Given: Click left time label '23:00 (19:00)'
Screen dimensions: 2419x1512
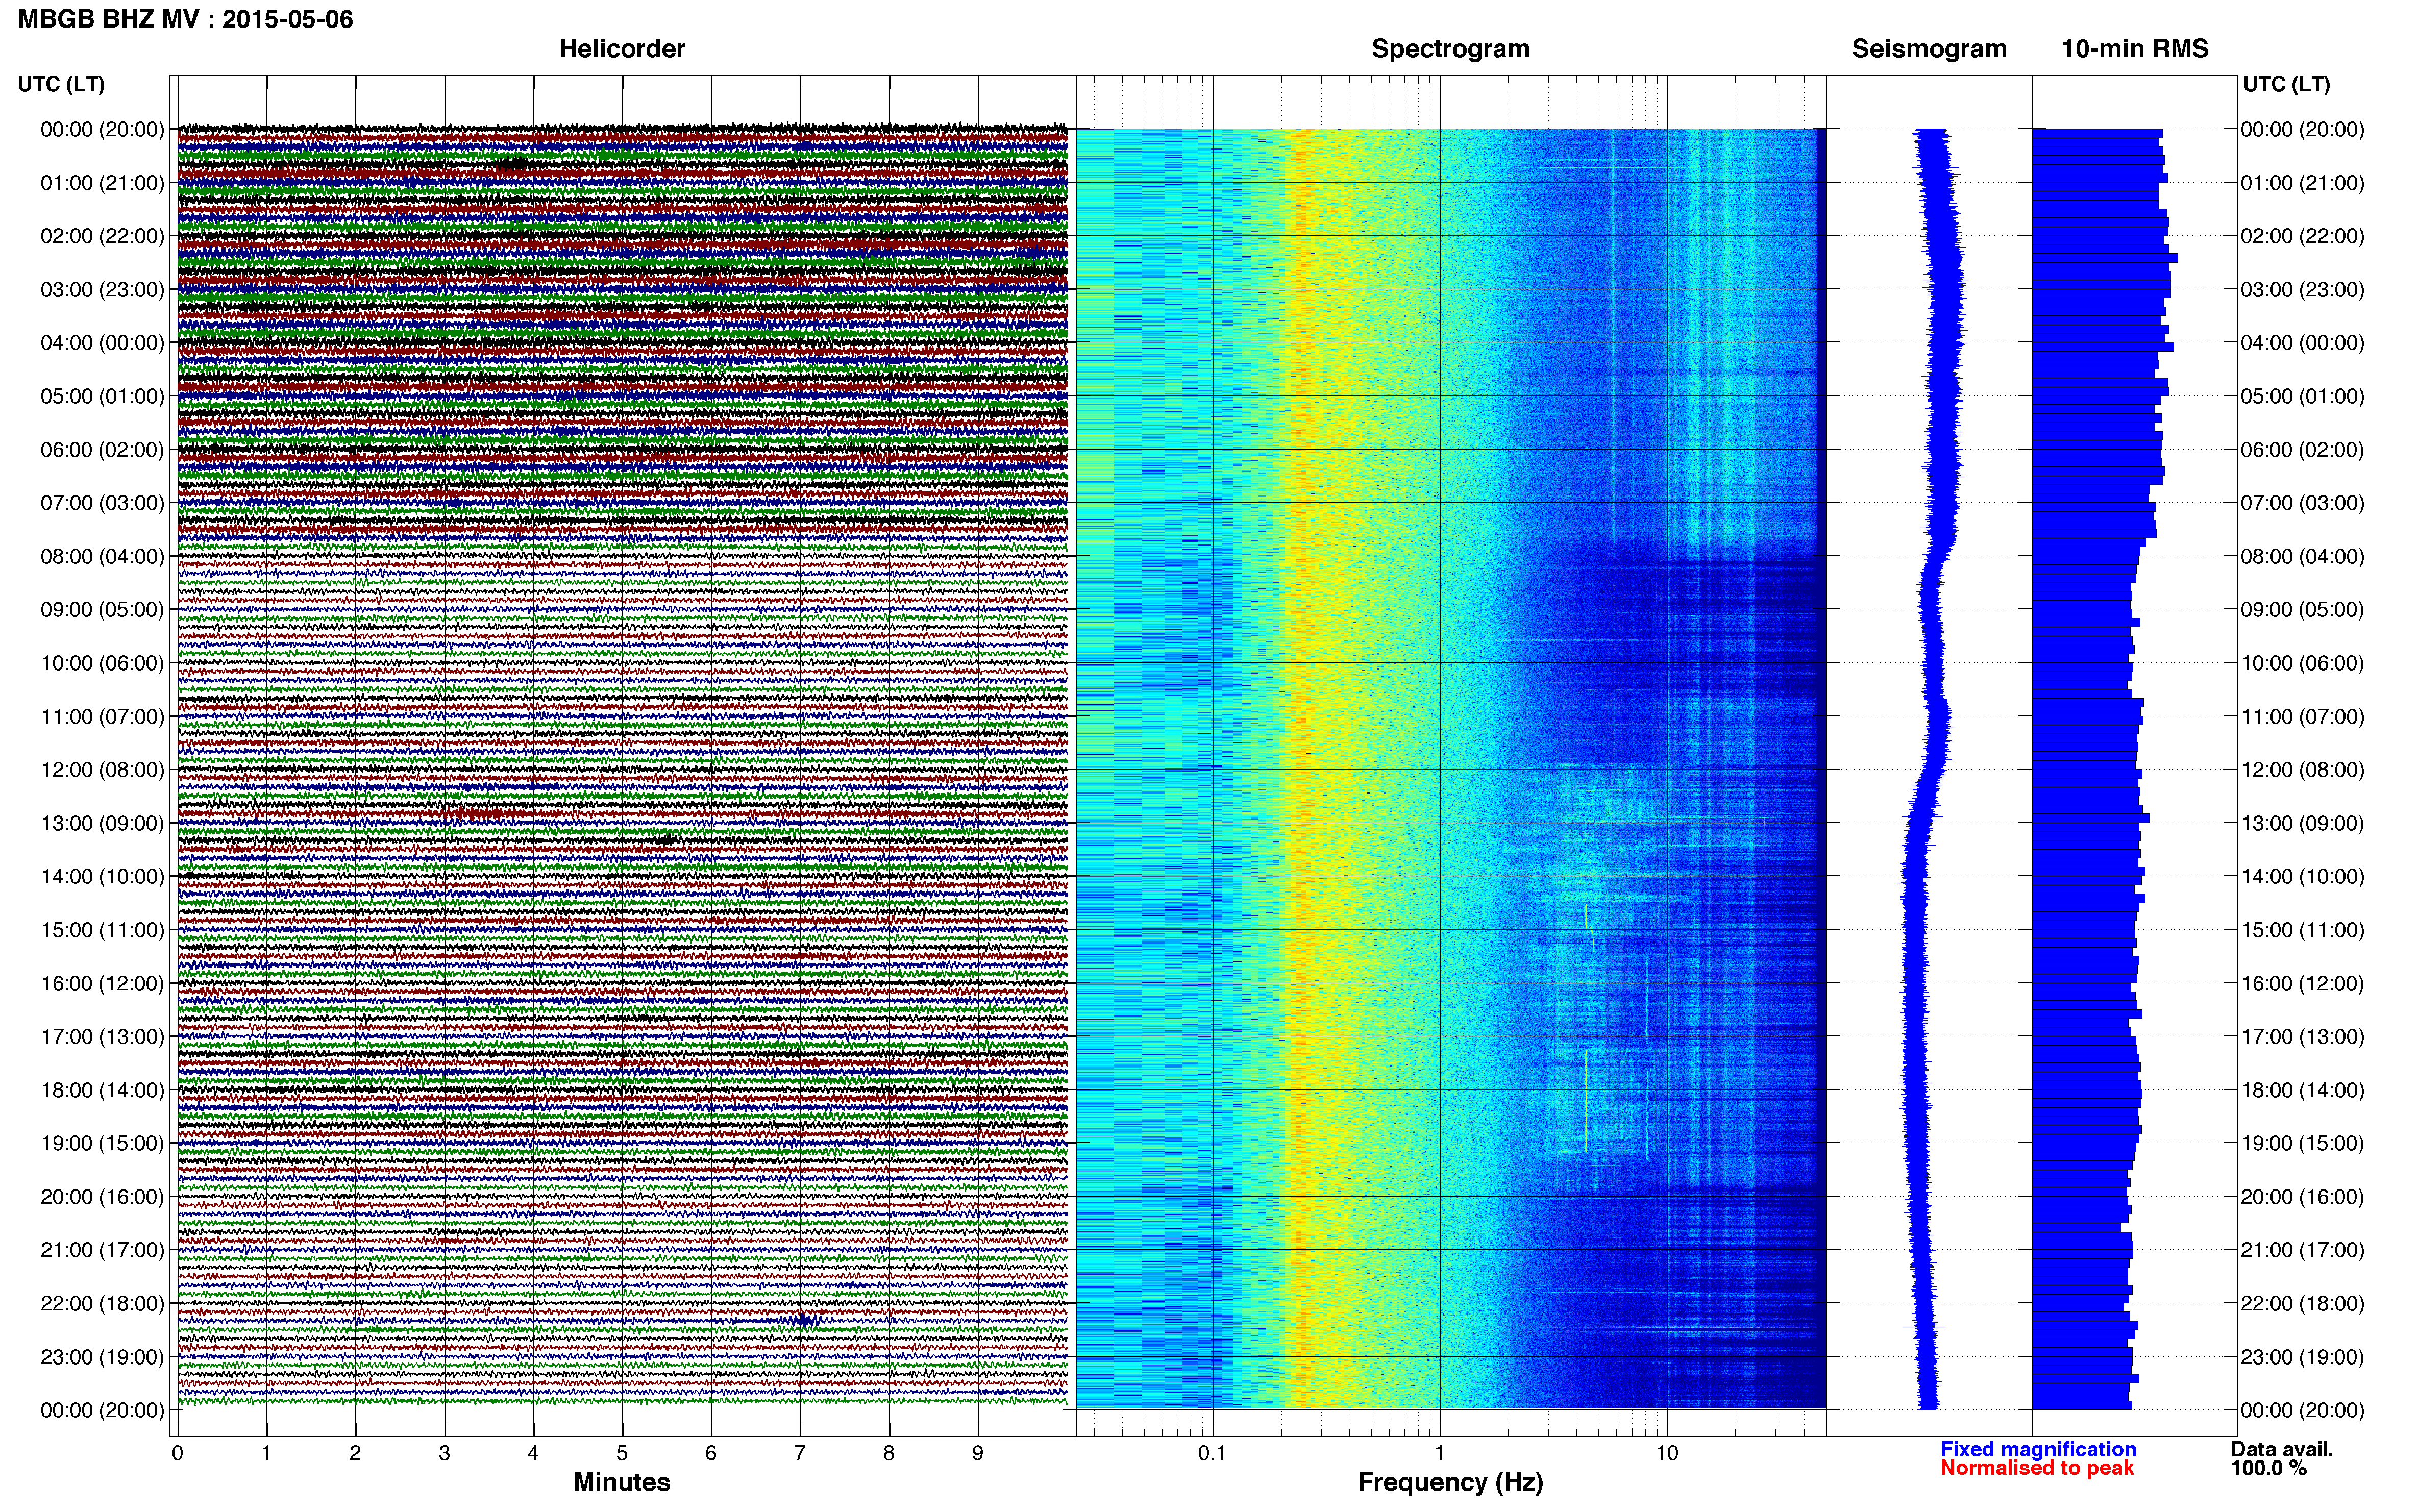Looking at the screenshot, I should [102, 1357].
